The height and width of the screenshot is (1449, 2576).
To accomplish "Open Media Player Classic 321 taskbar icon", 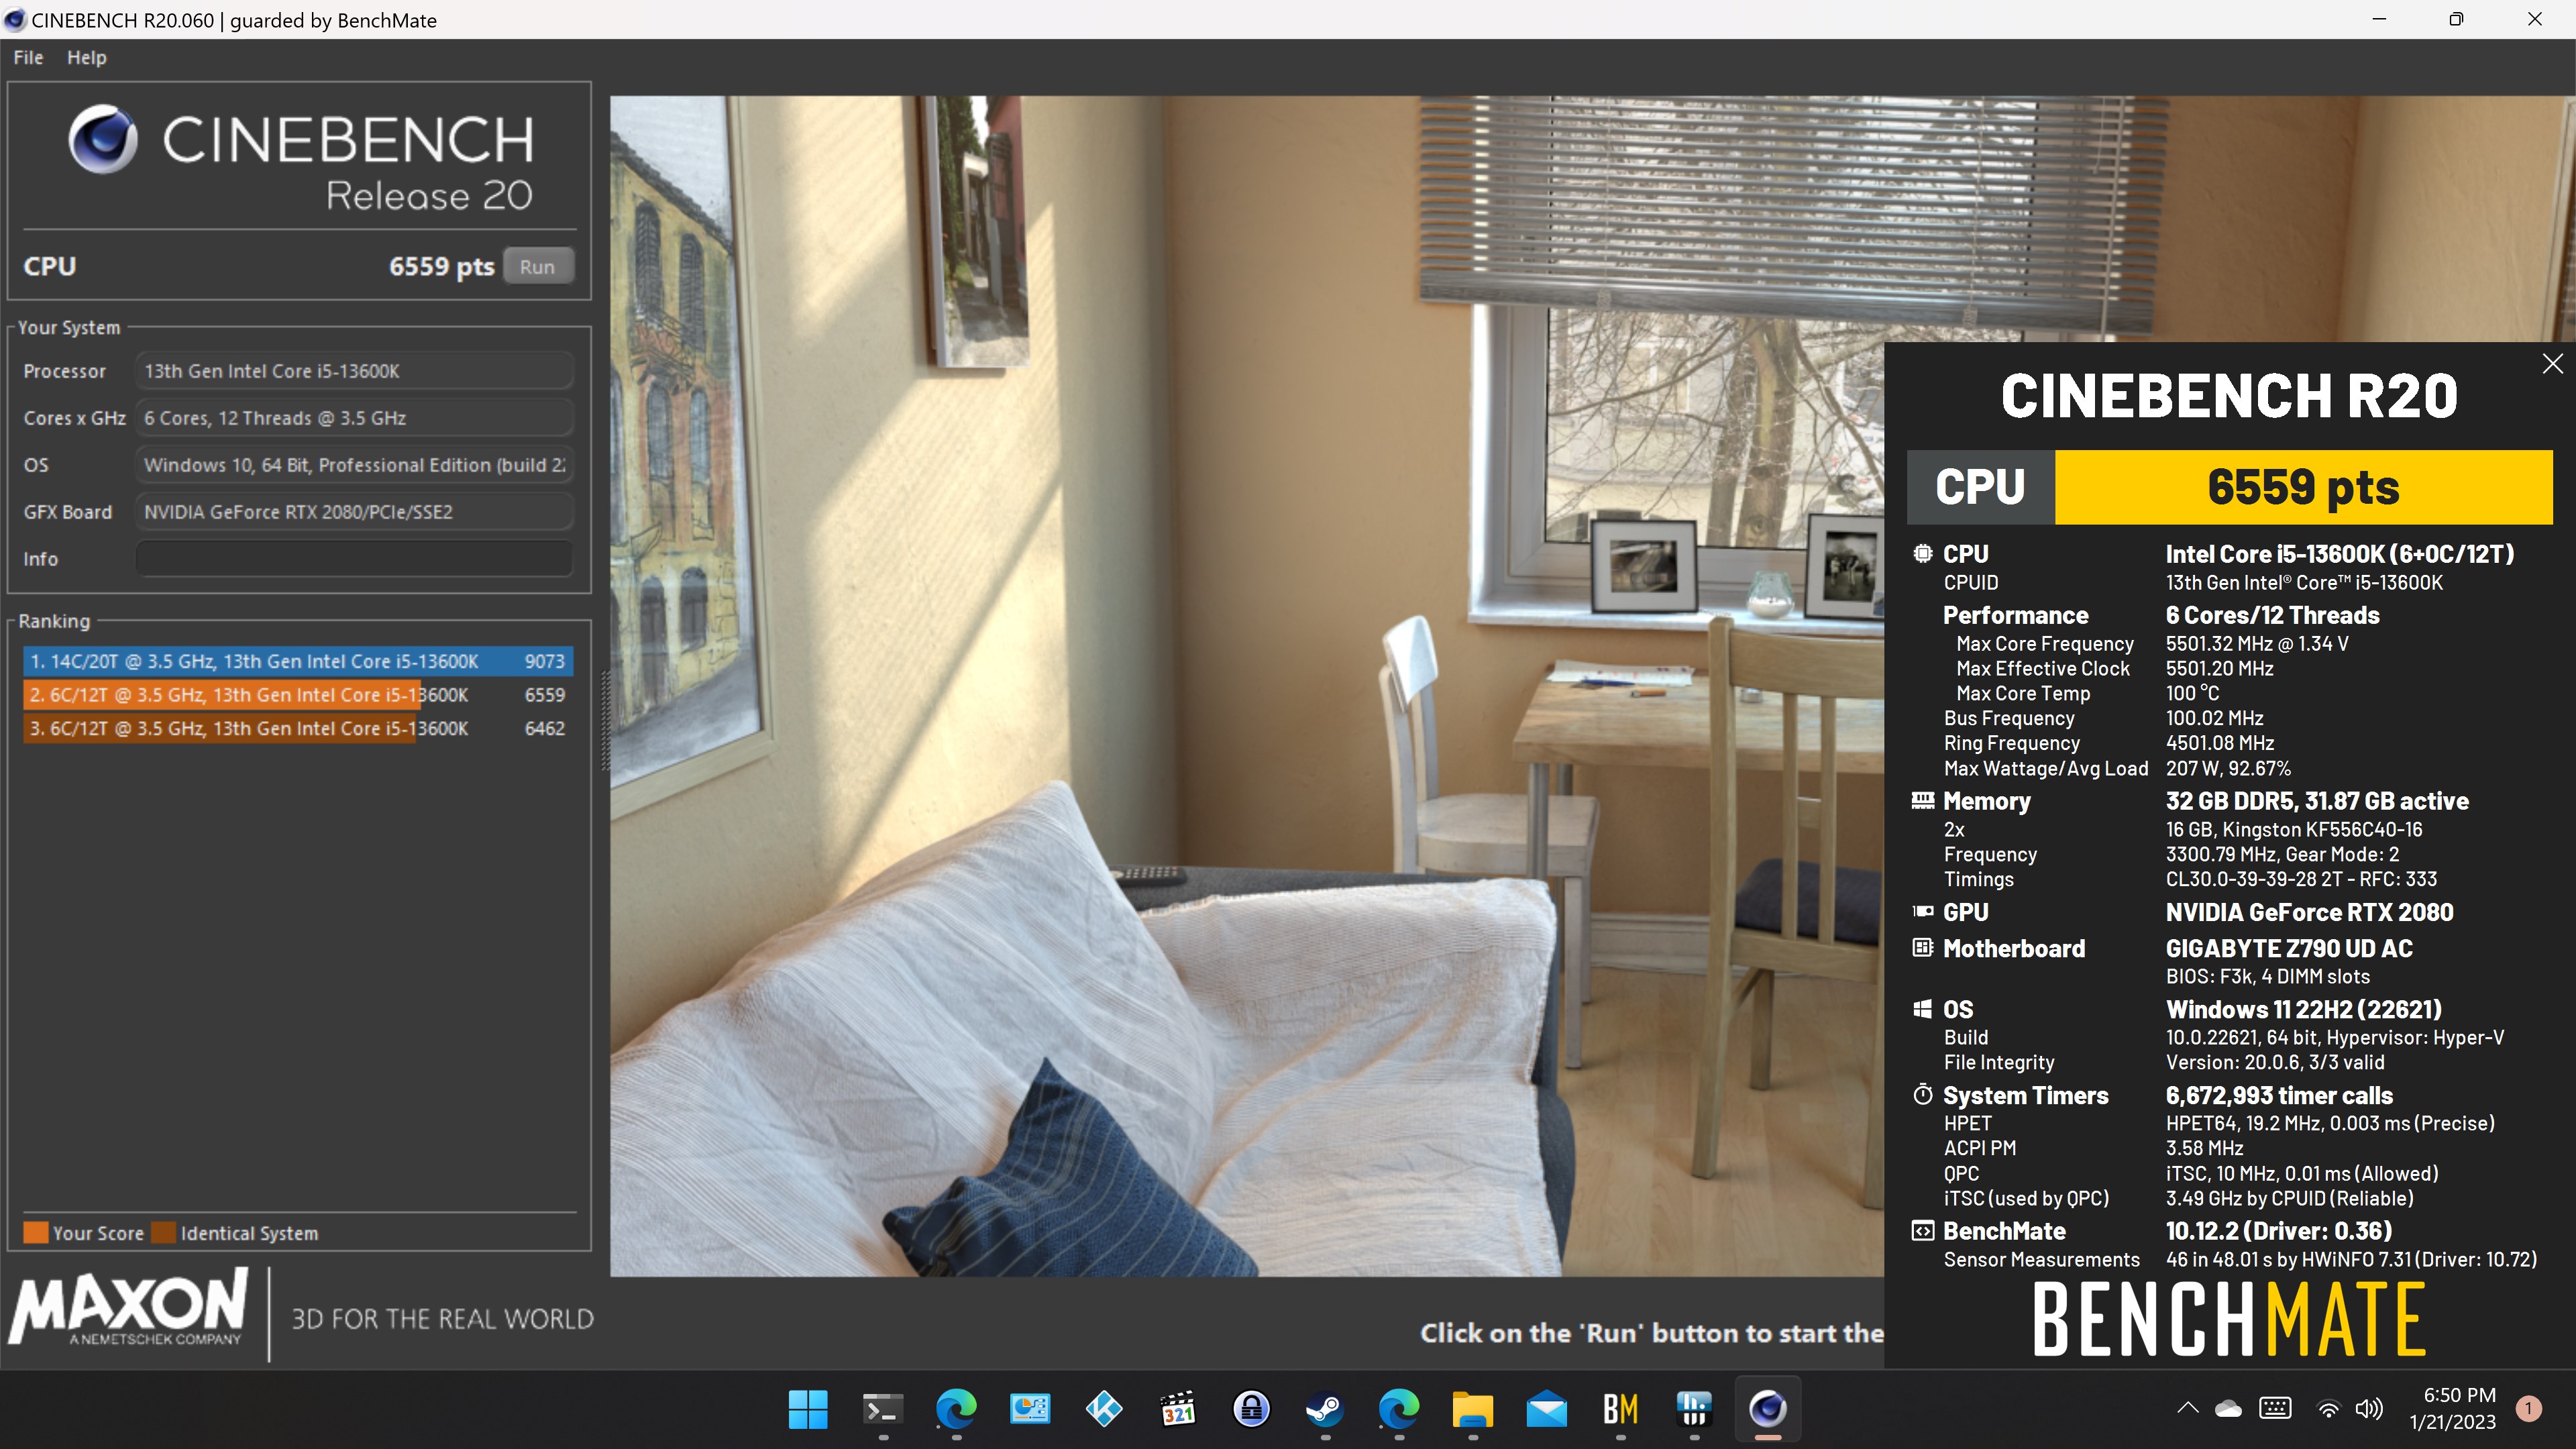I will [1177, 1409].
